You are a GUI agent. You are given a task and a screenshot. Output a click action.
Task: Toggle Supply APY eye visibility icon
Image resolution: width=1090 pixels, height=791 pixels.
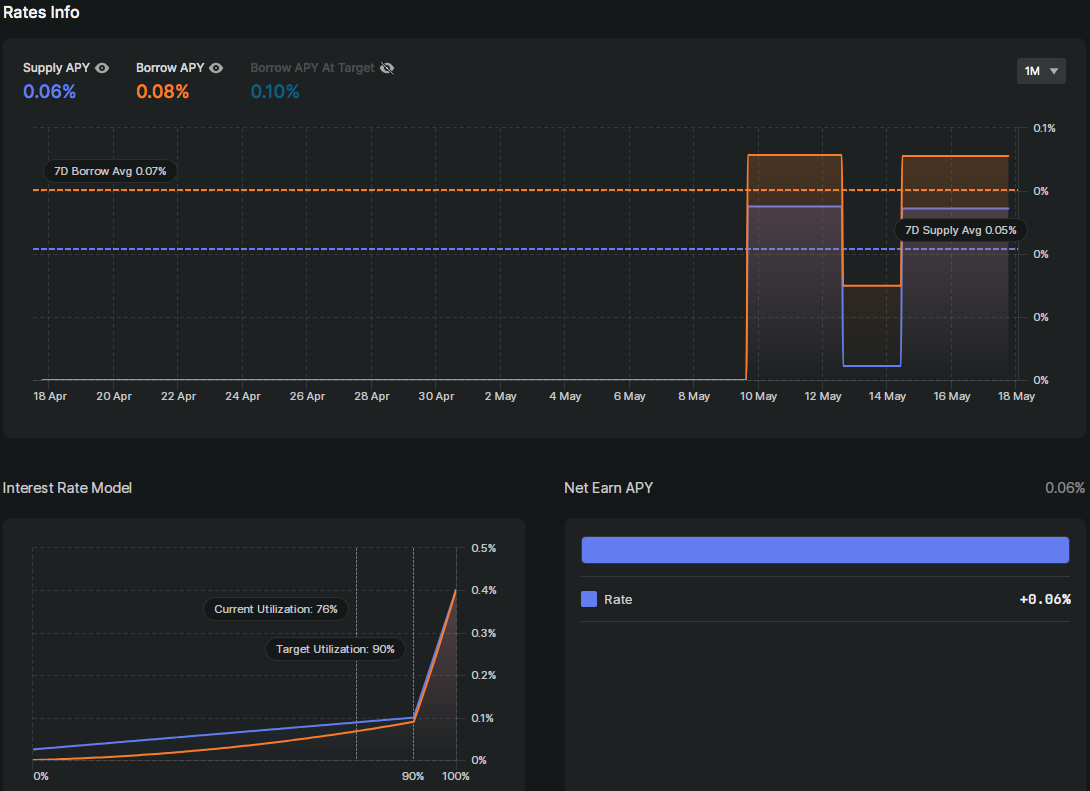[x=102, y=68]
